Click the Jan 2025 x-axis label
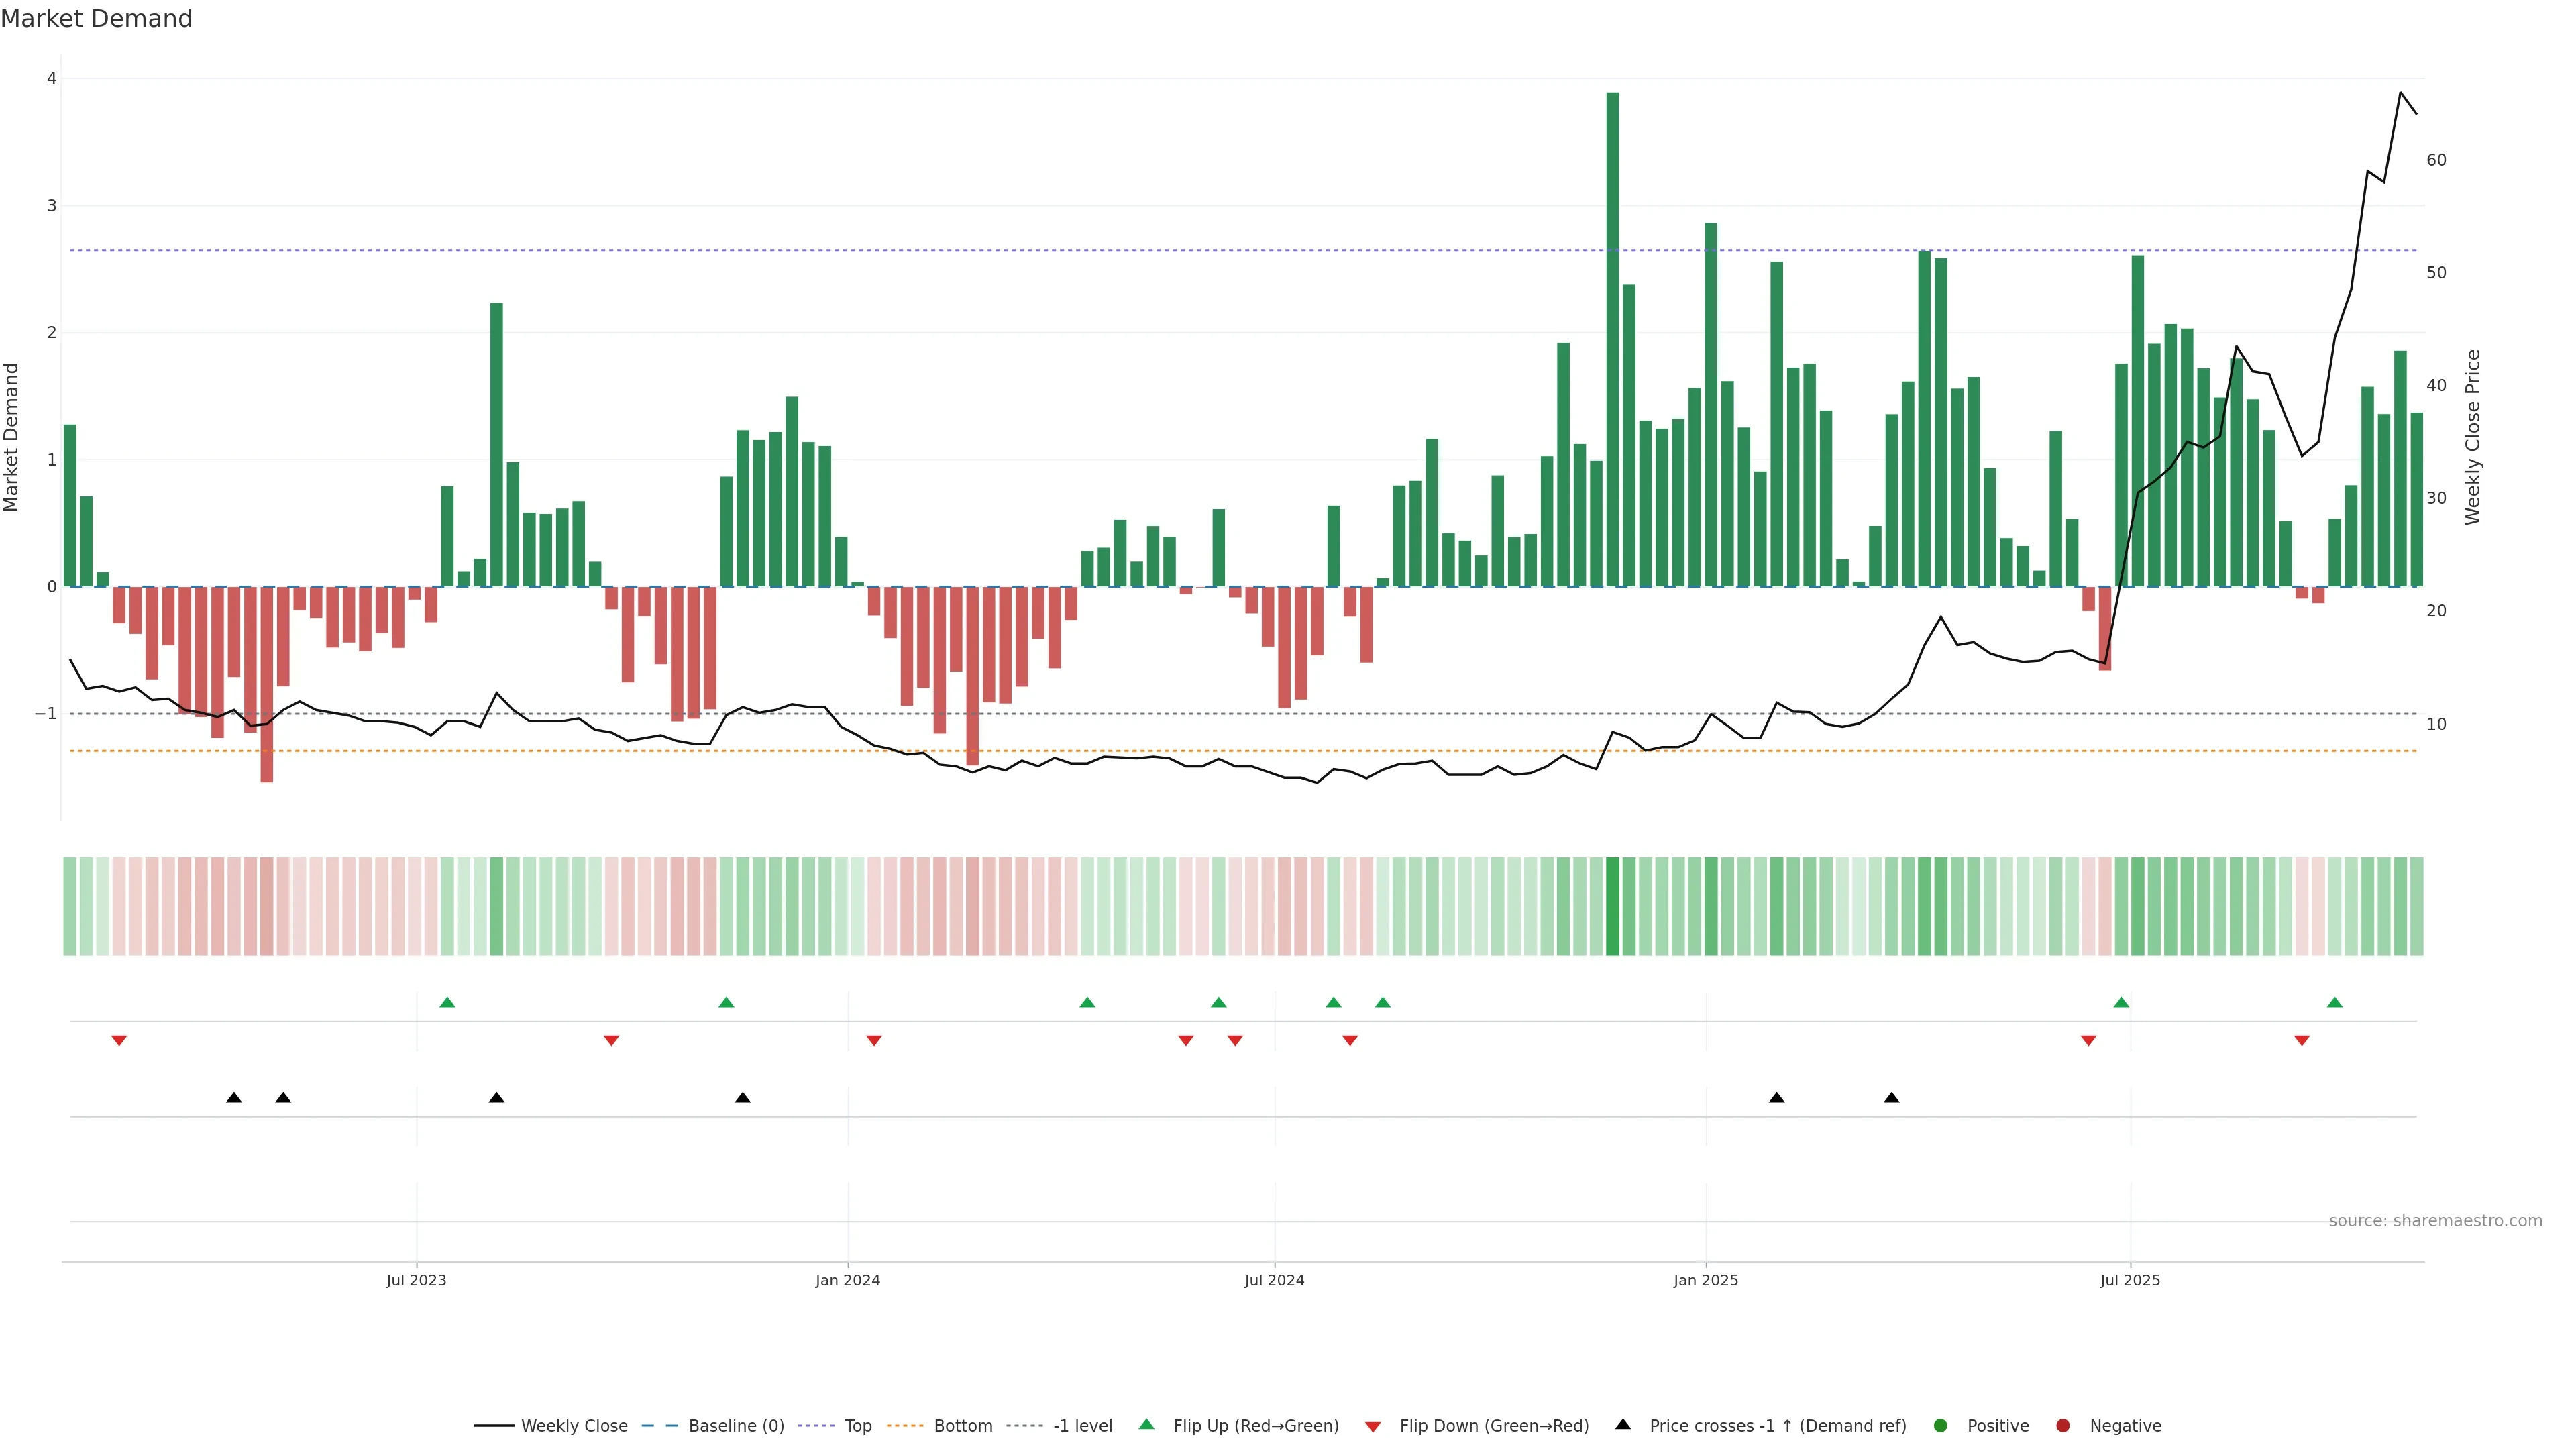 (1705, 1280)
